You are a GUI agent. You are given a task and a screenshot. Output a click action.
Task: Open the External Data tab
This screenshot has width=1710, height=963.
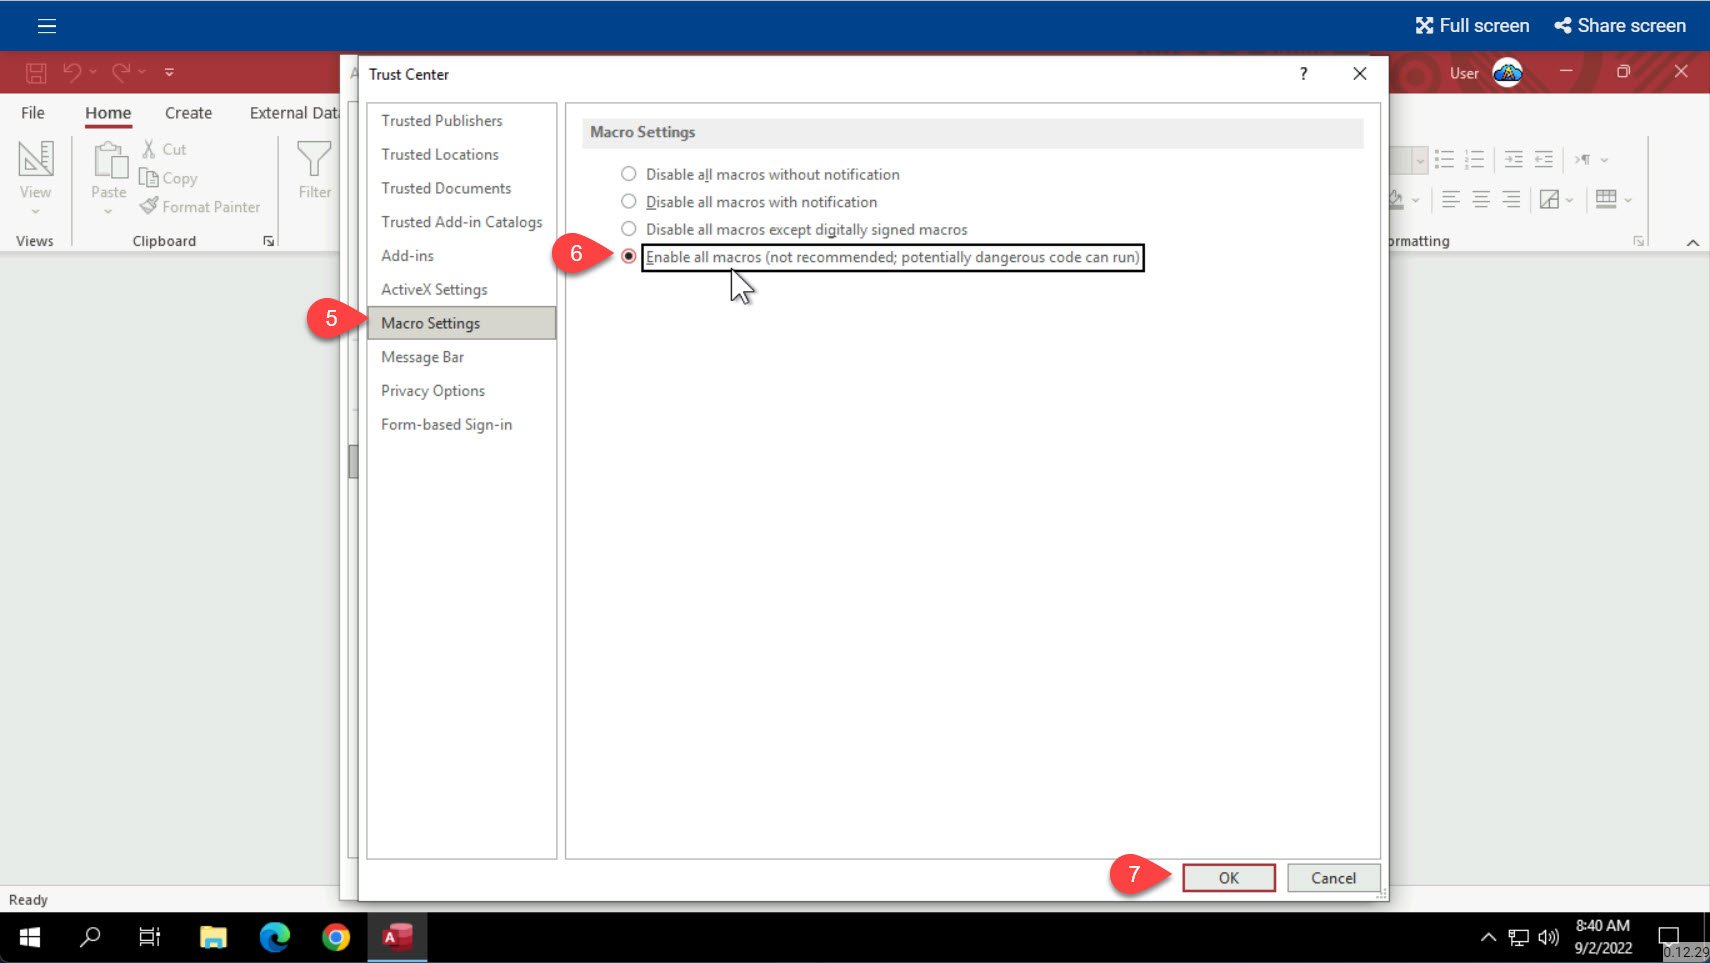tap(293, 112)
